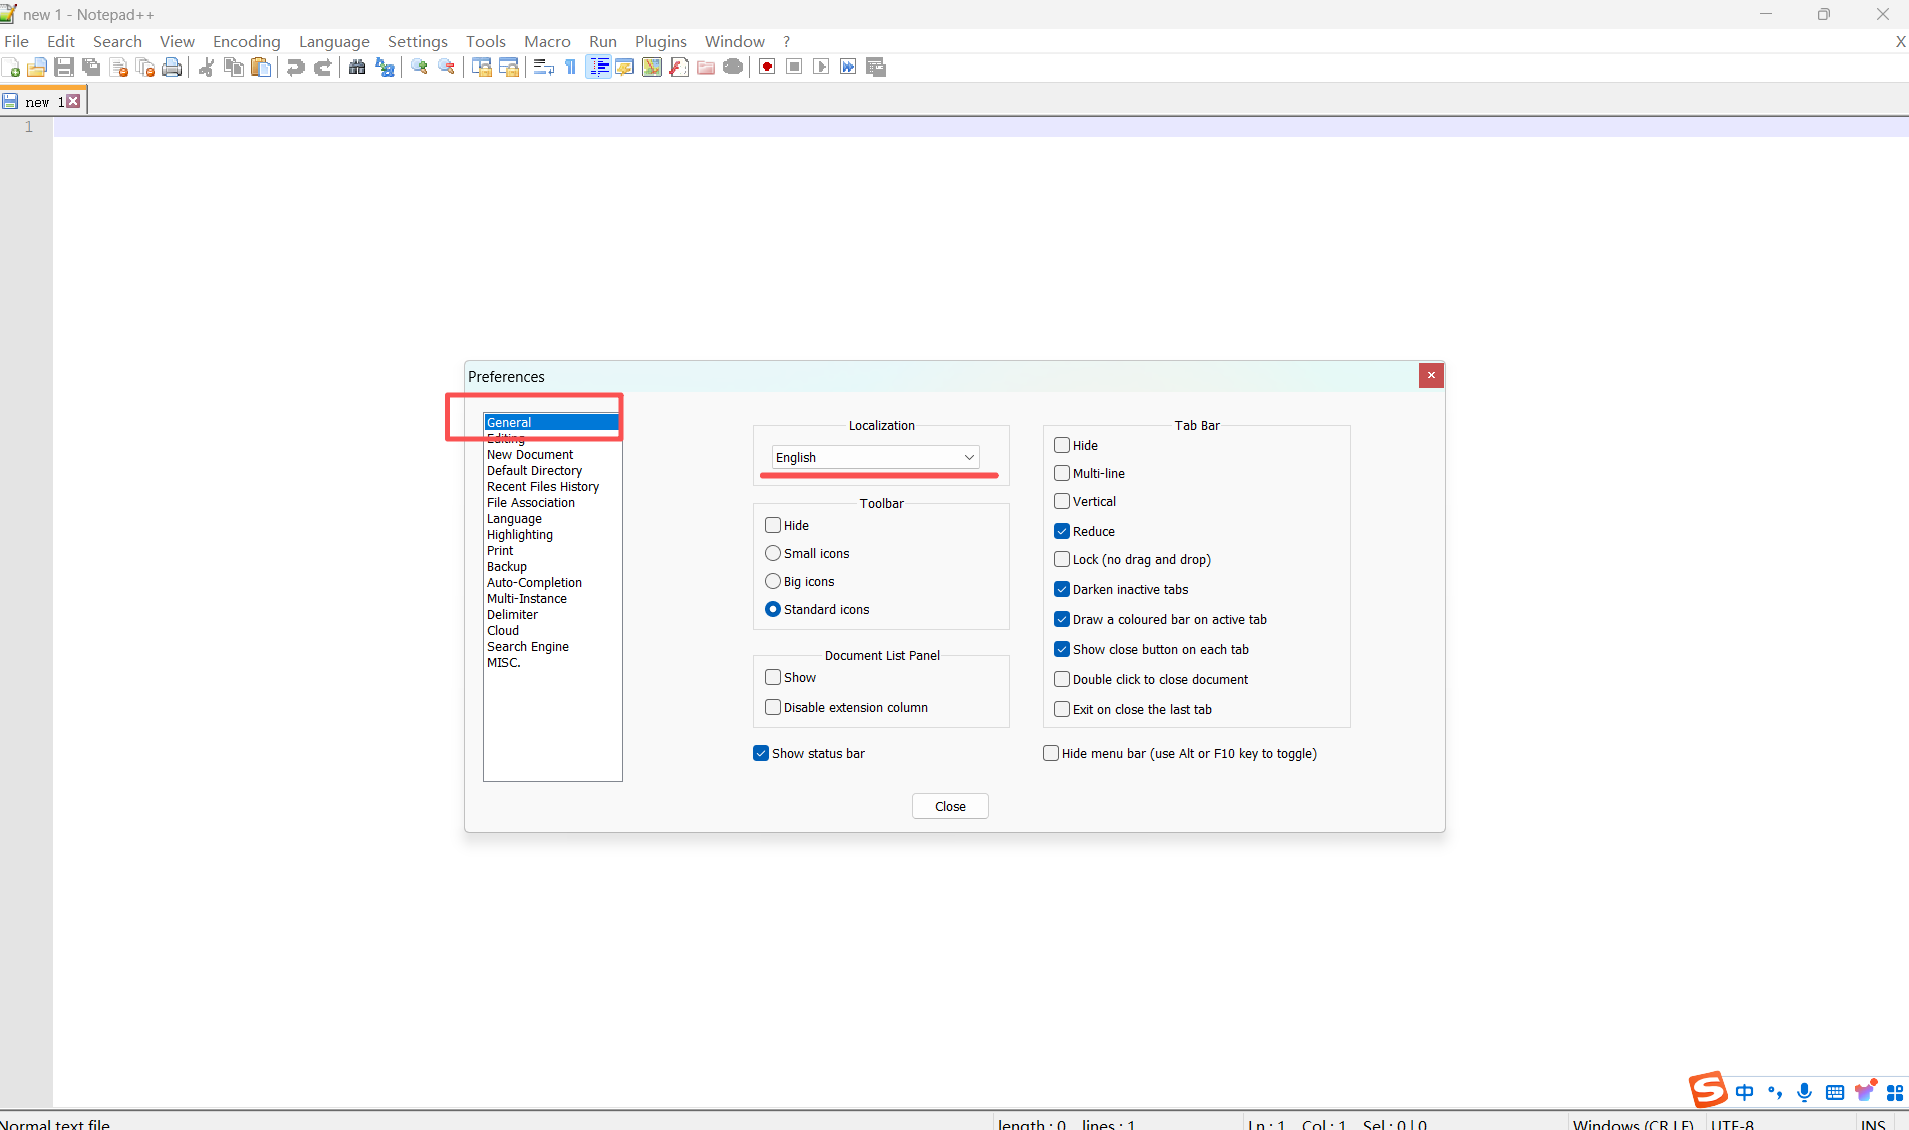Play back the recorded macro
The image size is (1909, 1130).
pyautogui.click(x=821, y=67)
